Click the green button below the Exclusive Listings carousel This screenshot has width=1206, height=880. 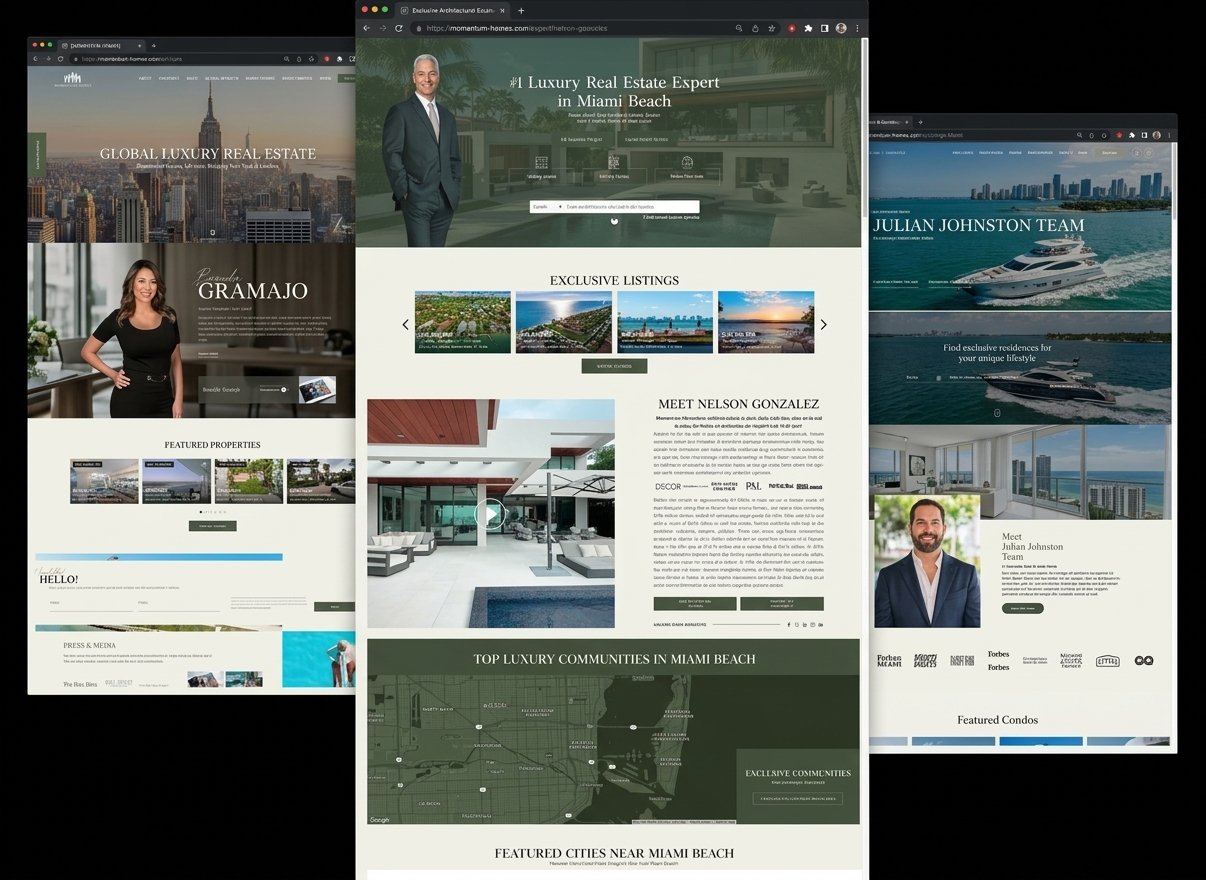point(614,366)
